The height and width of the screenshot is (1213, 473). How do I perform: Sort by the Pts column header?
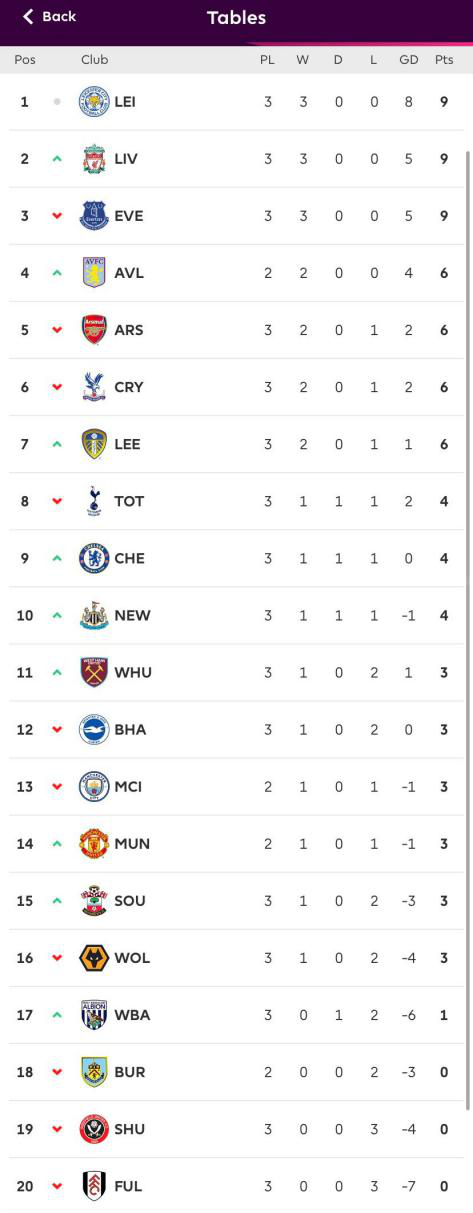(x=444, y=60)
